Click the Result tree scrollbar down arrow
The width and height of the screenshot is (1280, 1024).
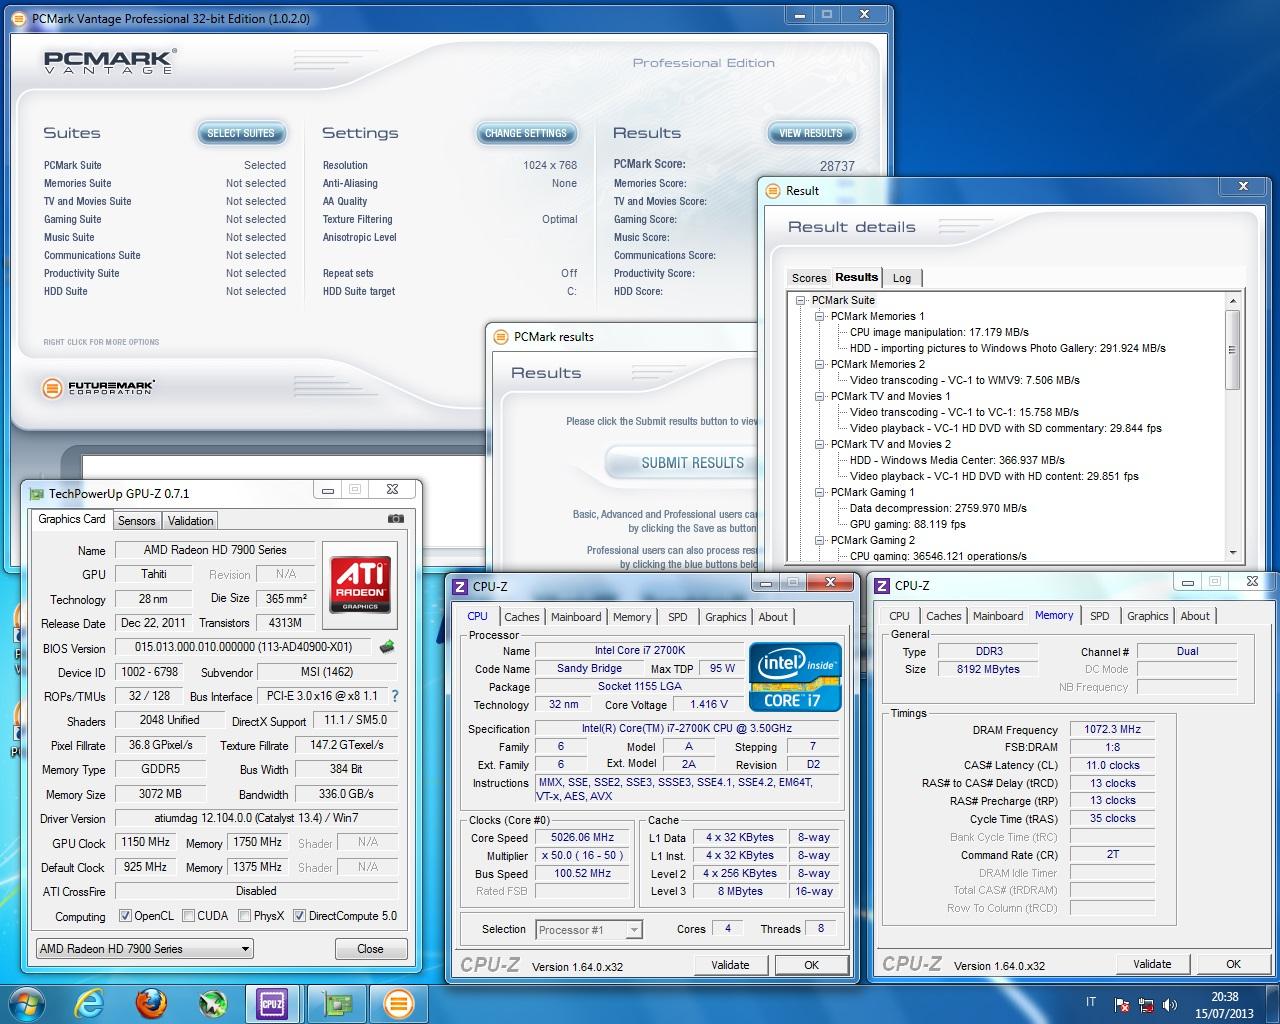click(1232, 552)
